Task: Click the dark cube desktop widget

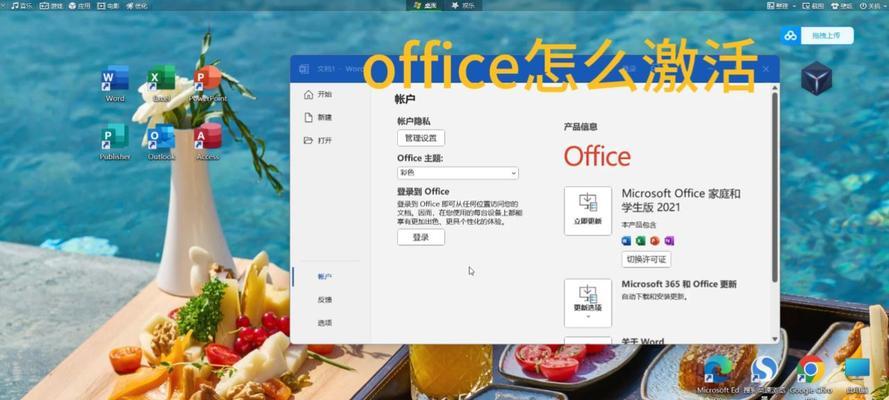Action: (816, 78)
